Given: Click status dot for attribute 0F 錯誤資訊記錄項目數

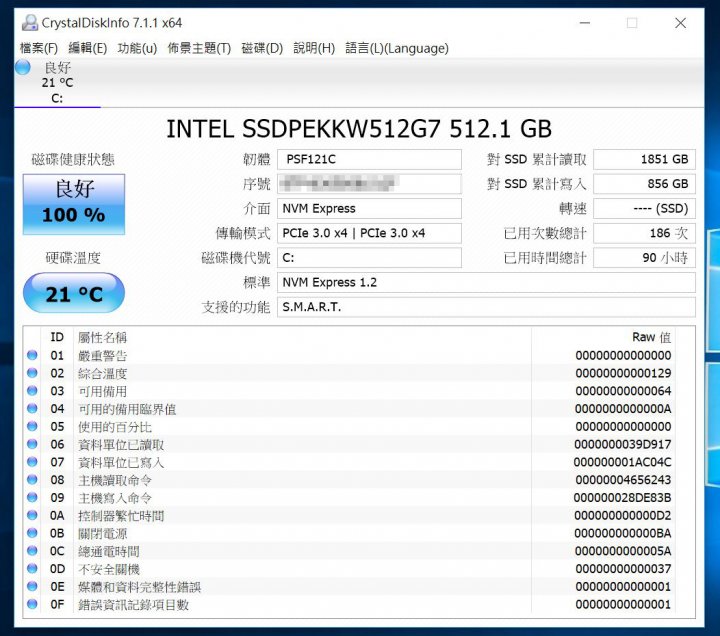Looking at the screenshot, I should (32, 604).
